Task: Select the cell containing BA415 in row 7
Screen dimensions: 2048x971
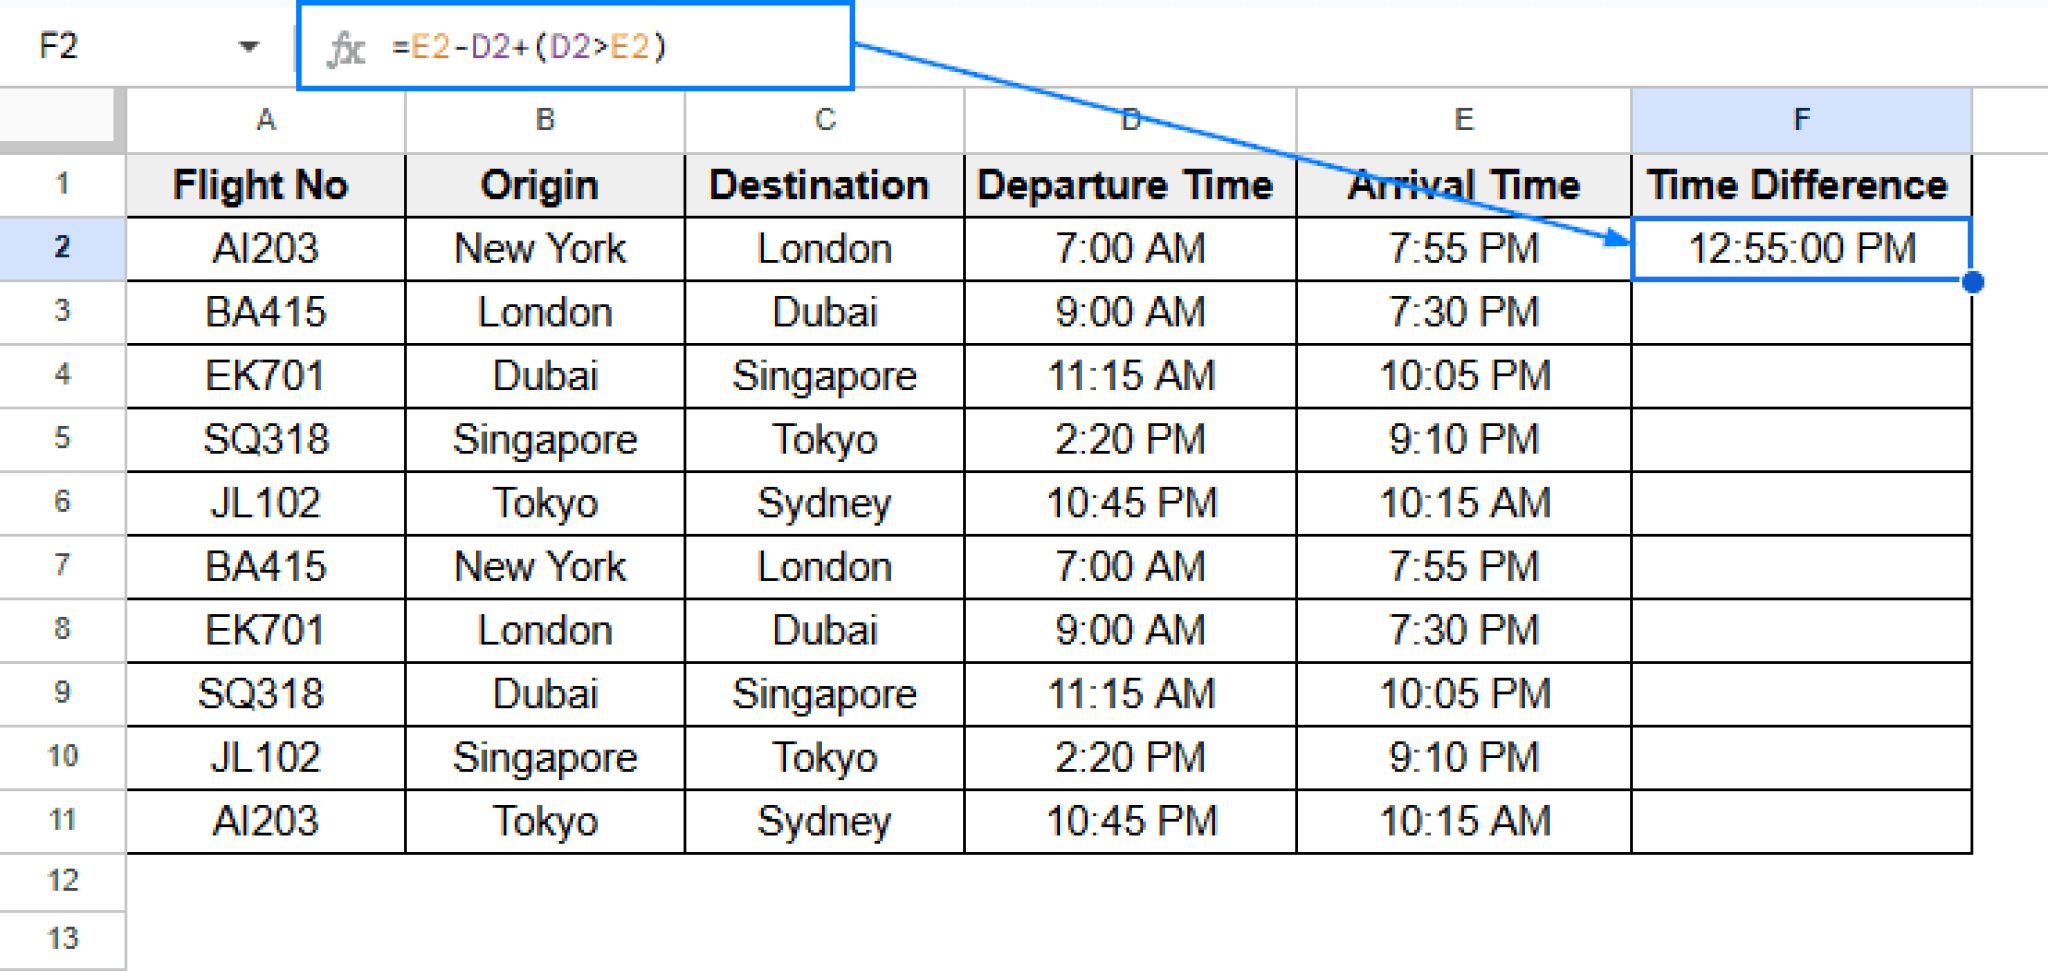Action: click(x=264, y=566)
